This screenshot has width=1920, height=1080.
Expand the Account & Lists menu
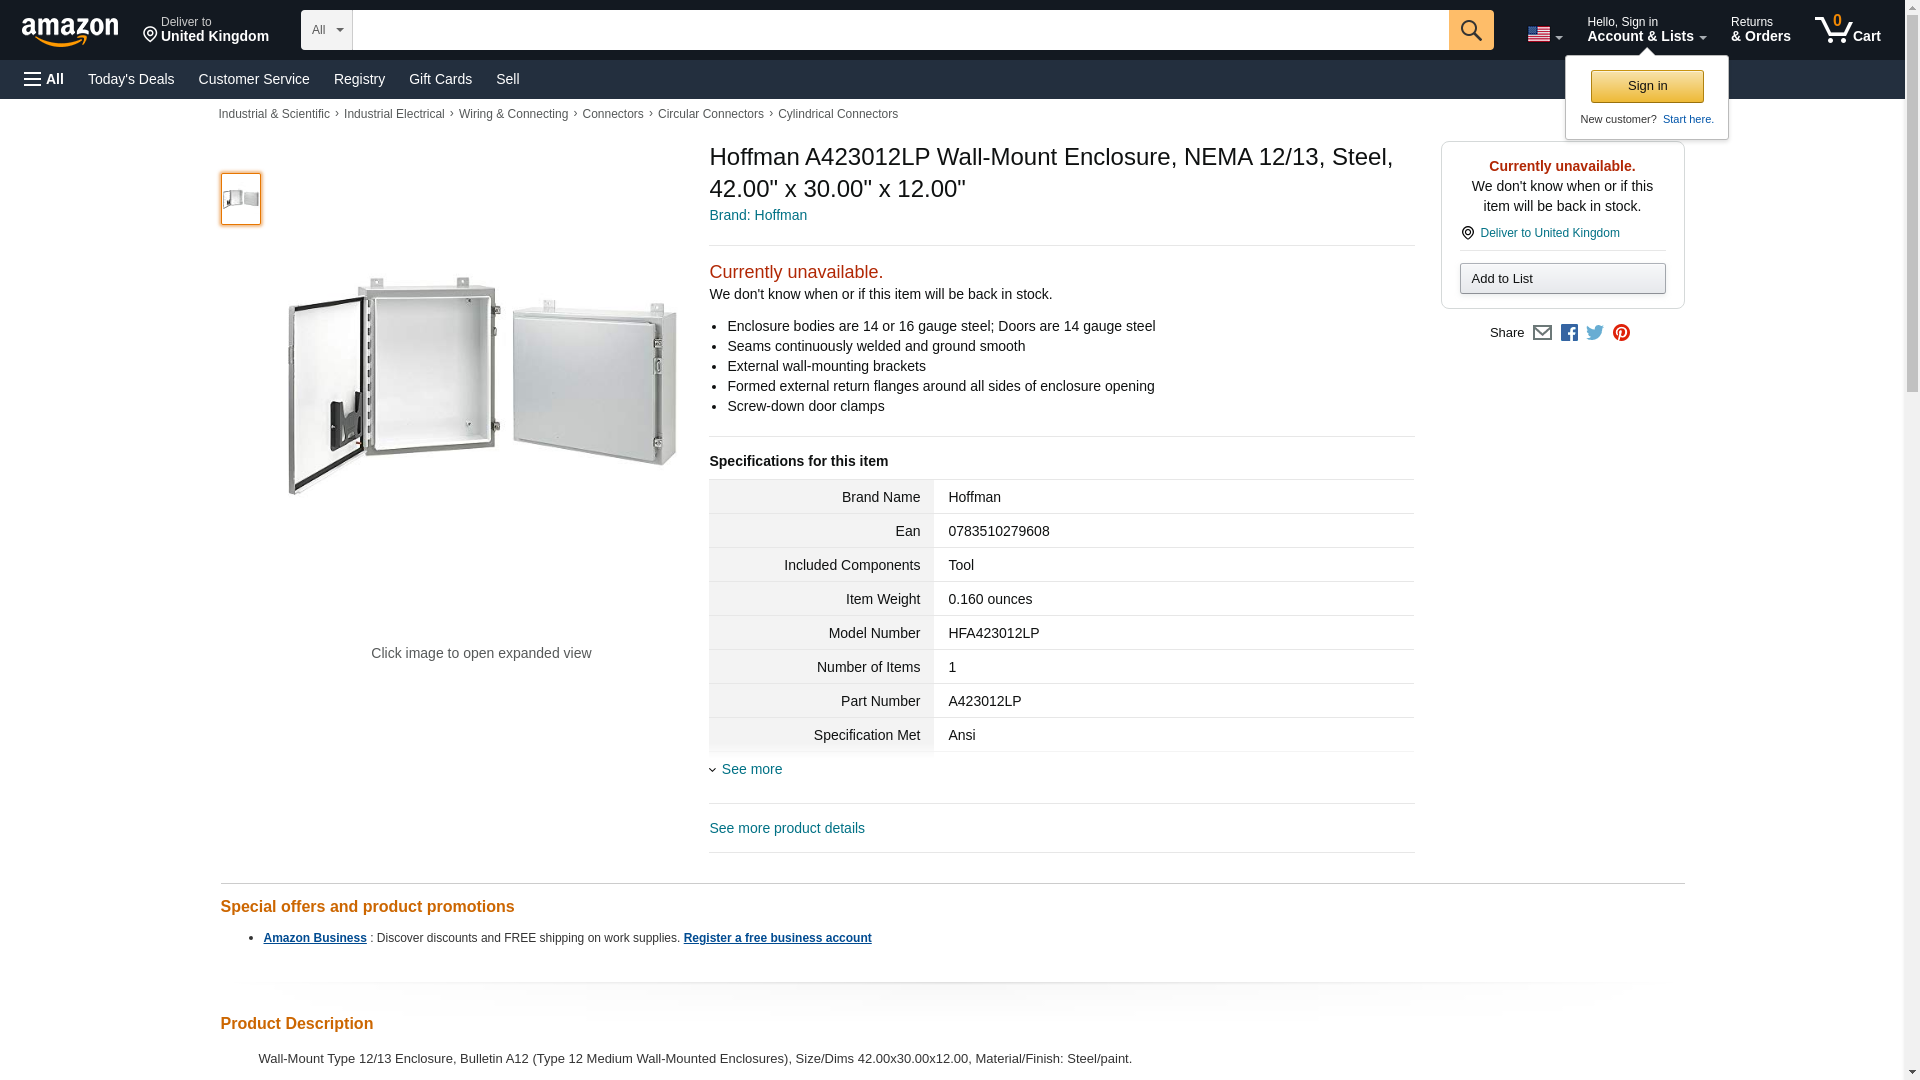[1646, 30]
